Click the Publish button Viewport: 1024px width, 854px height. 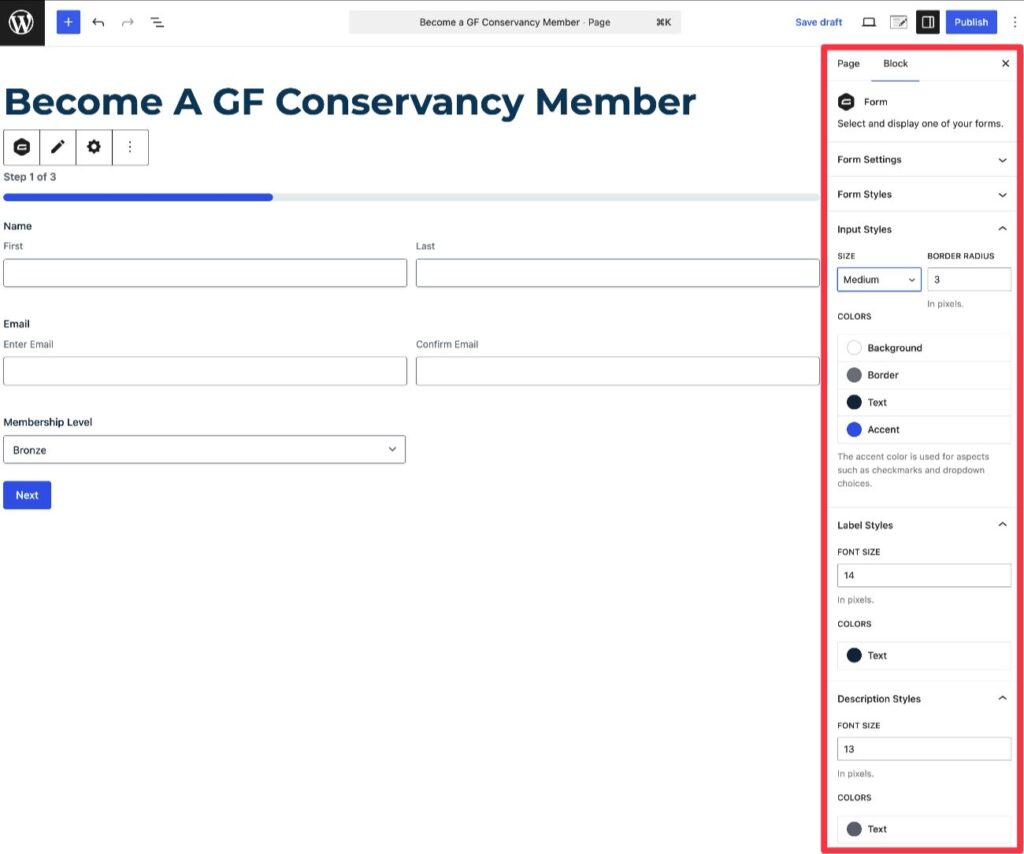click(x=971, y=22)
